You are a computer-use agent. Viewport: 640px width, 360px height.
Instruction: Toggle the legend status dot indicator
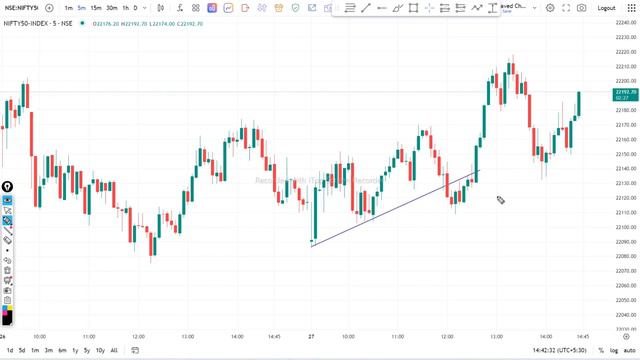point(82,23)
